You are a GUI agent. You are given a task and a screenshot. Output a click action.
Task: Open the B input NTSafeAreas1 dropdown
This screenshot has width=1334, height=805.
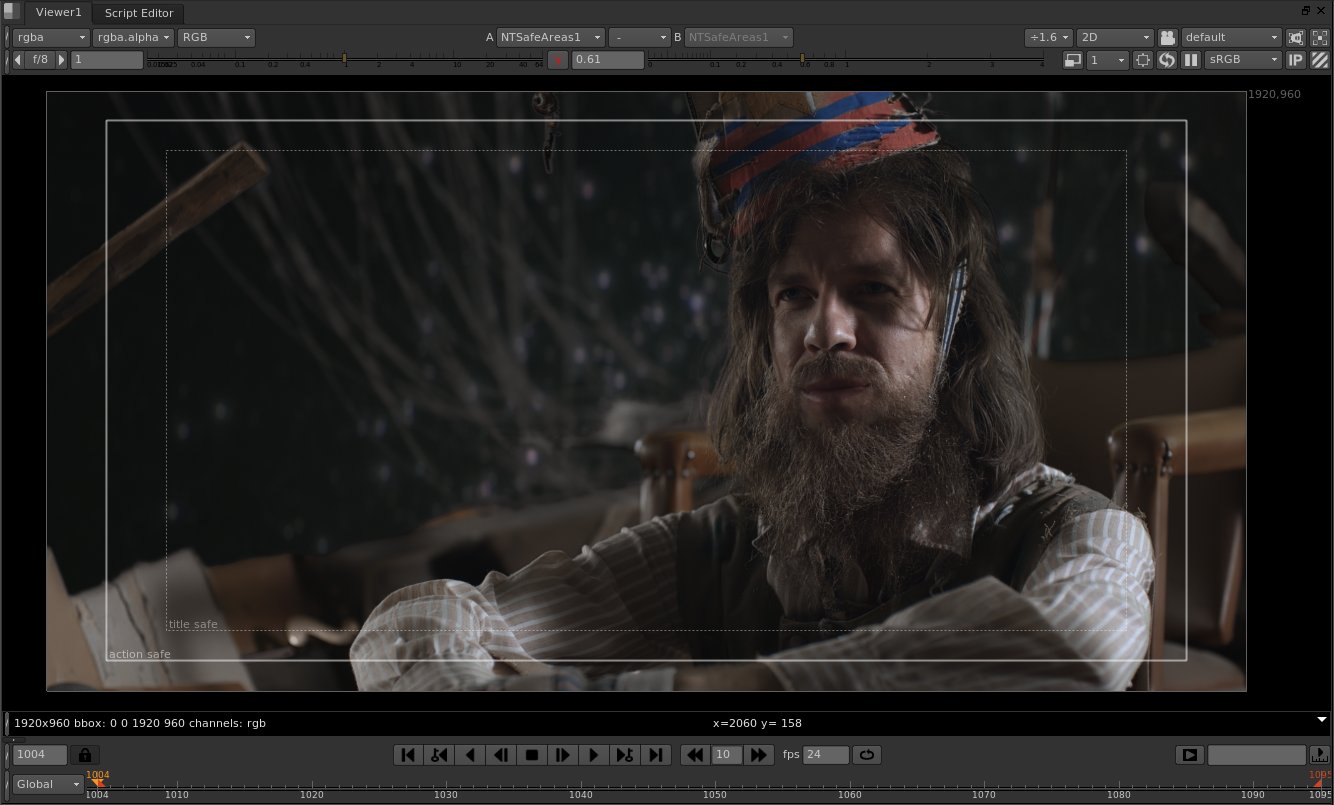[739, 37]
